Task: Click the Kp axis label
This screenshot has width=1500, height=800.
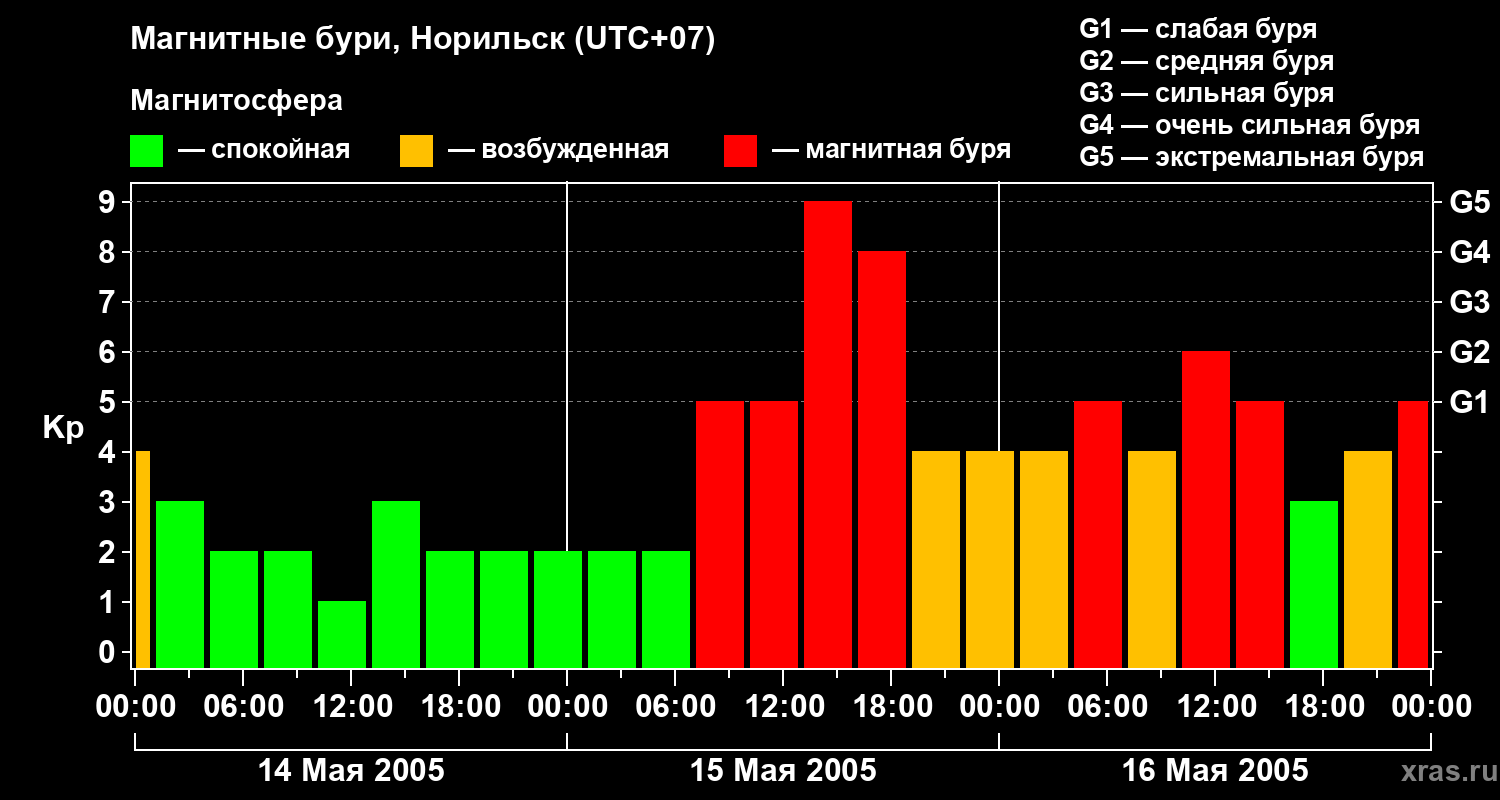Action: pyautogui.click(x=63, y=428)
